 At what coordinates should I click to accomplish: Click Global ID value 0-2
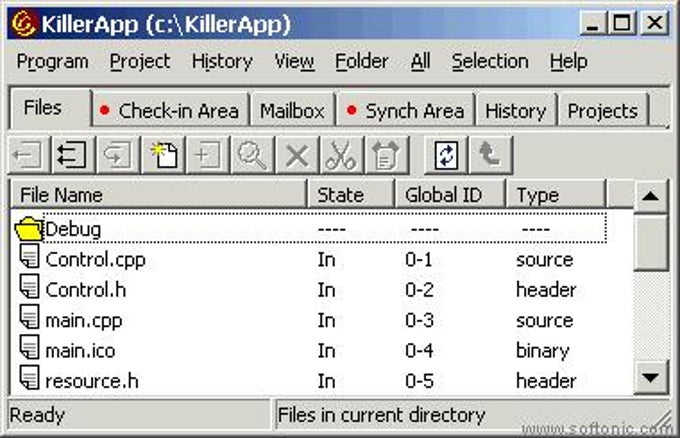coord(419,290)
